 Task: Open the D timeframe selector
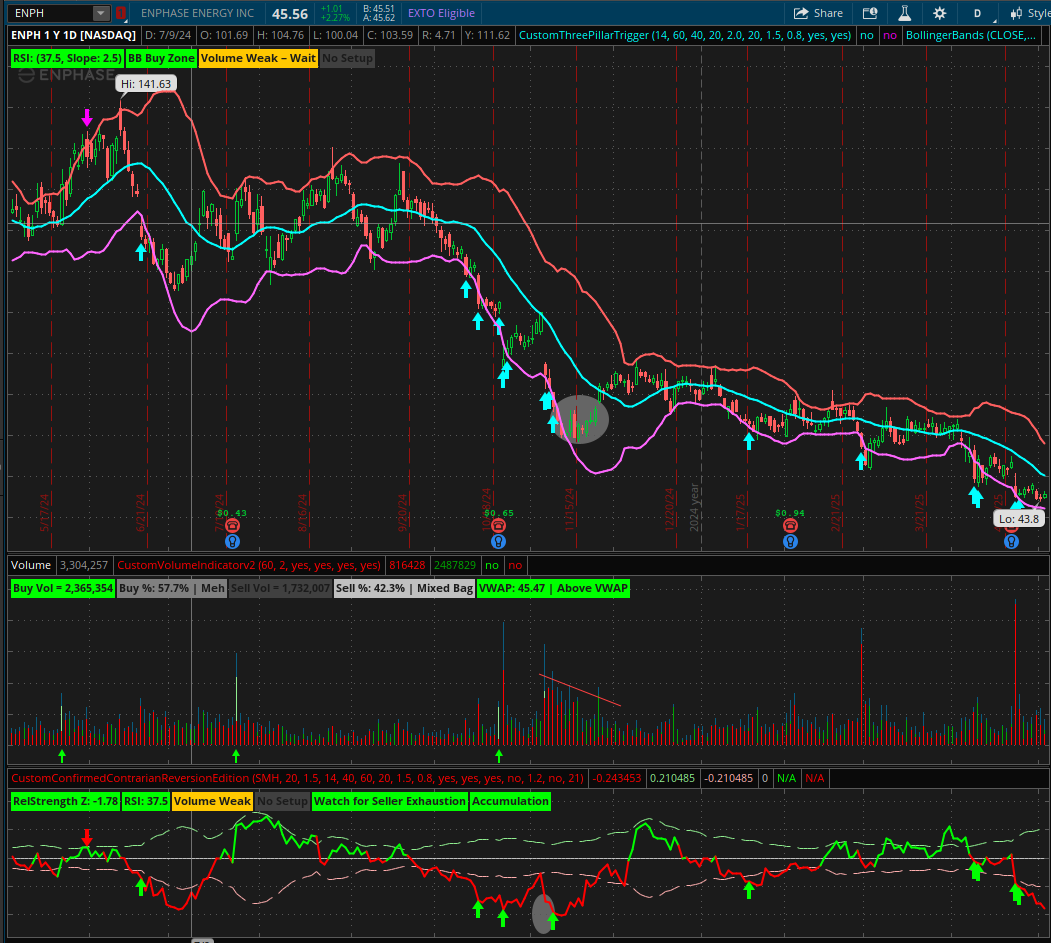tap(977, 13)
